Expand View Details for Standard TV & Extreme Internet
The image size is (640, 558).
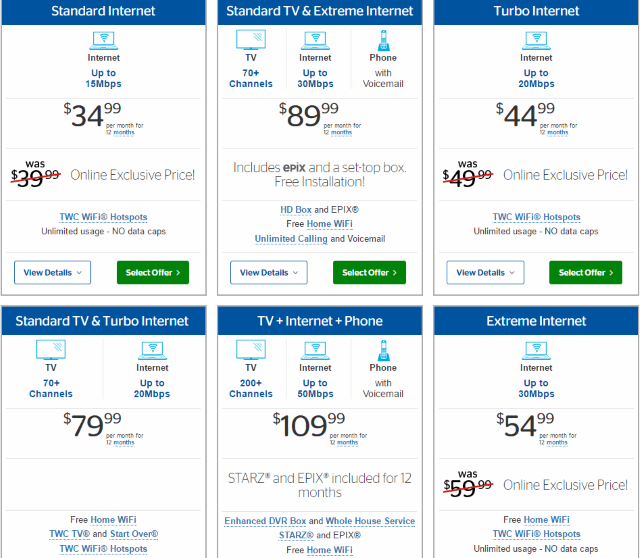[269, 272]
